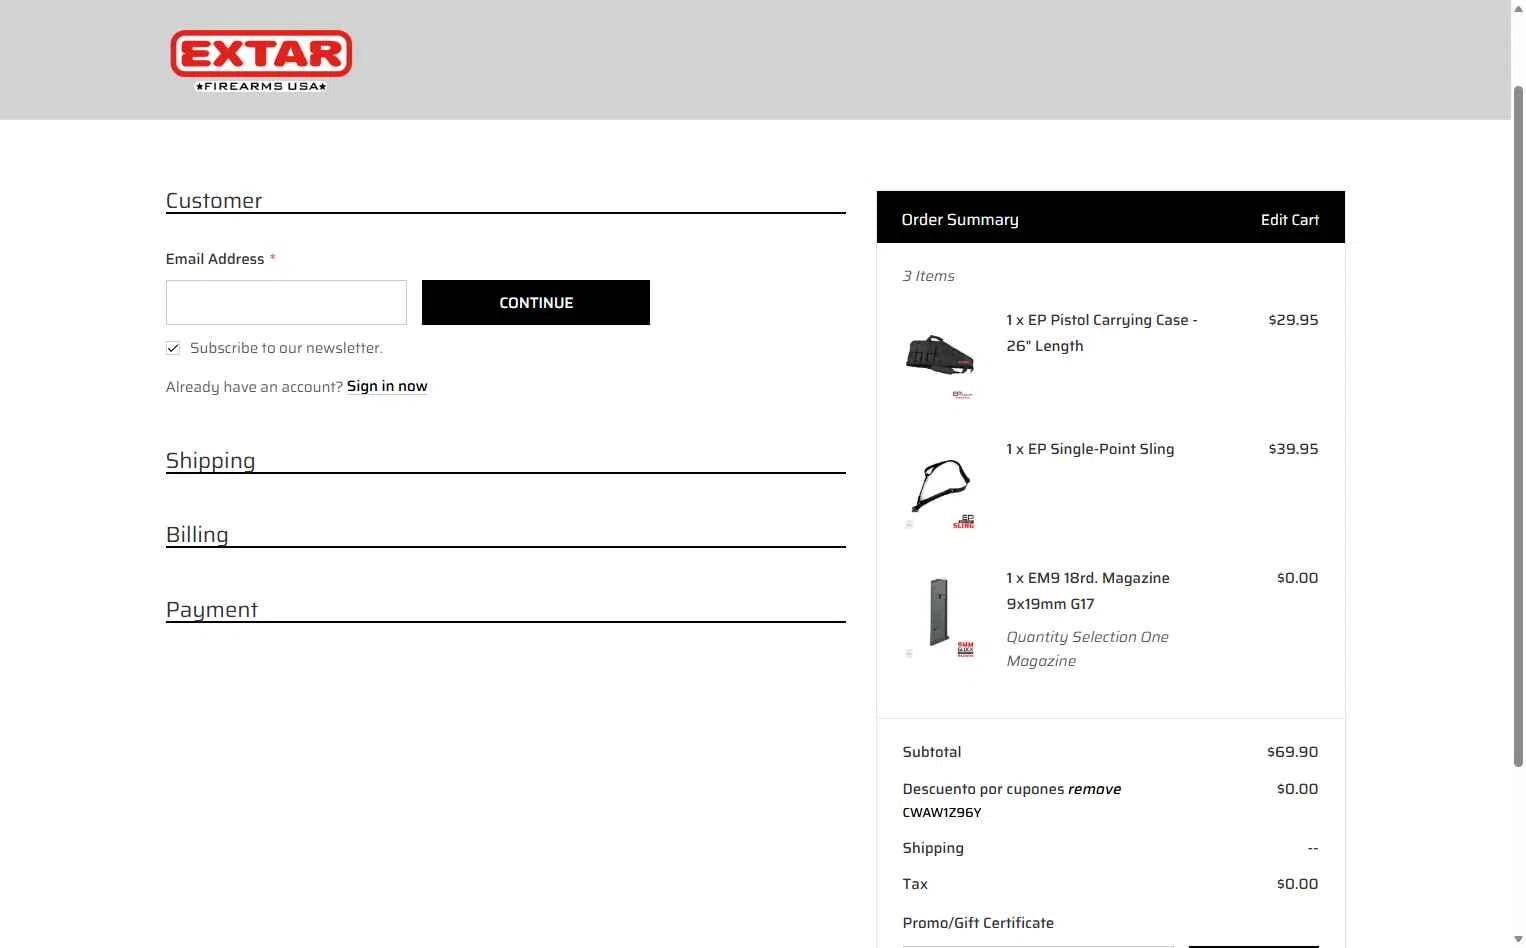
Task: Click the CONTINUE button
Action: point(536,302)
